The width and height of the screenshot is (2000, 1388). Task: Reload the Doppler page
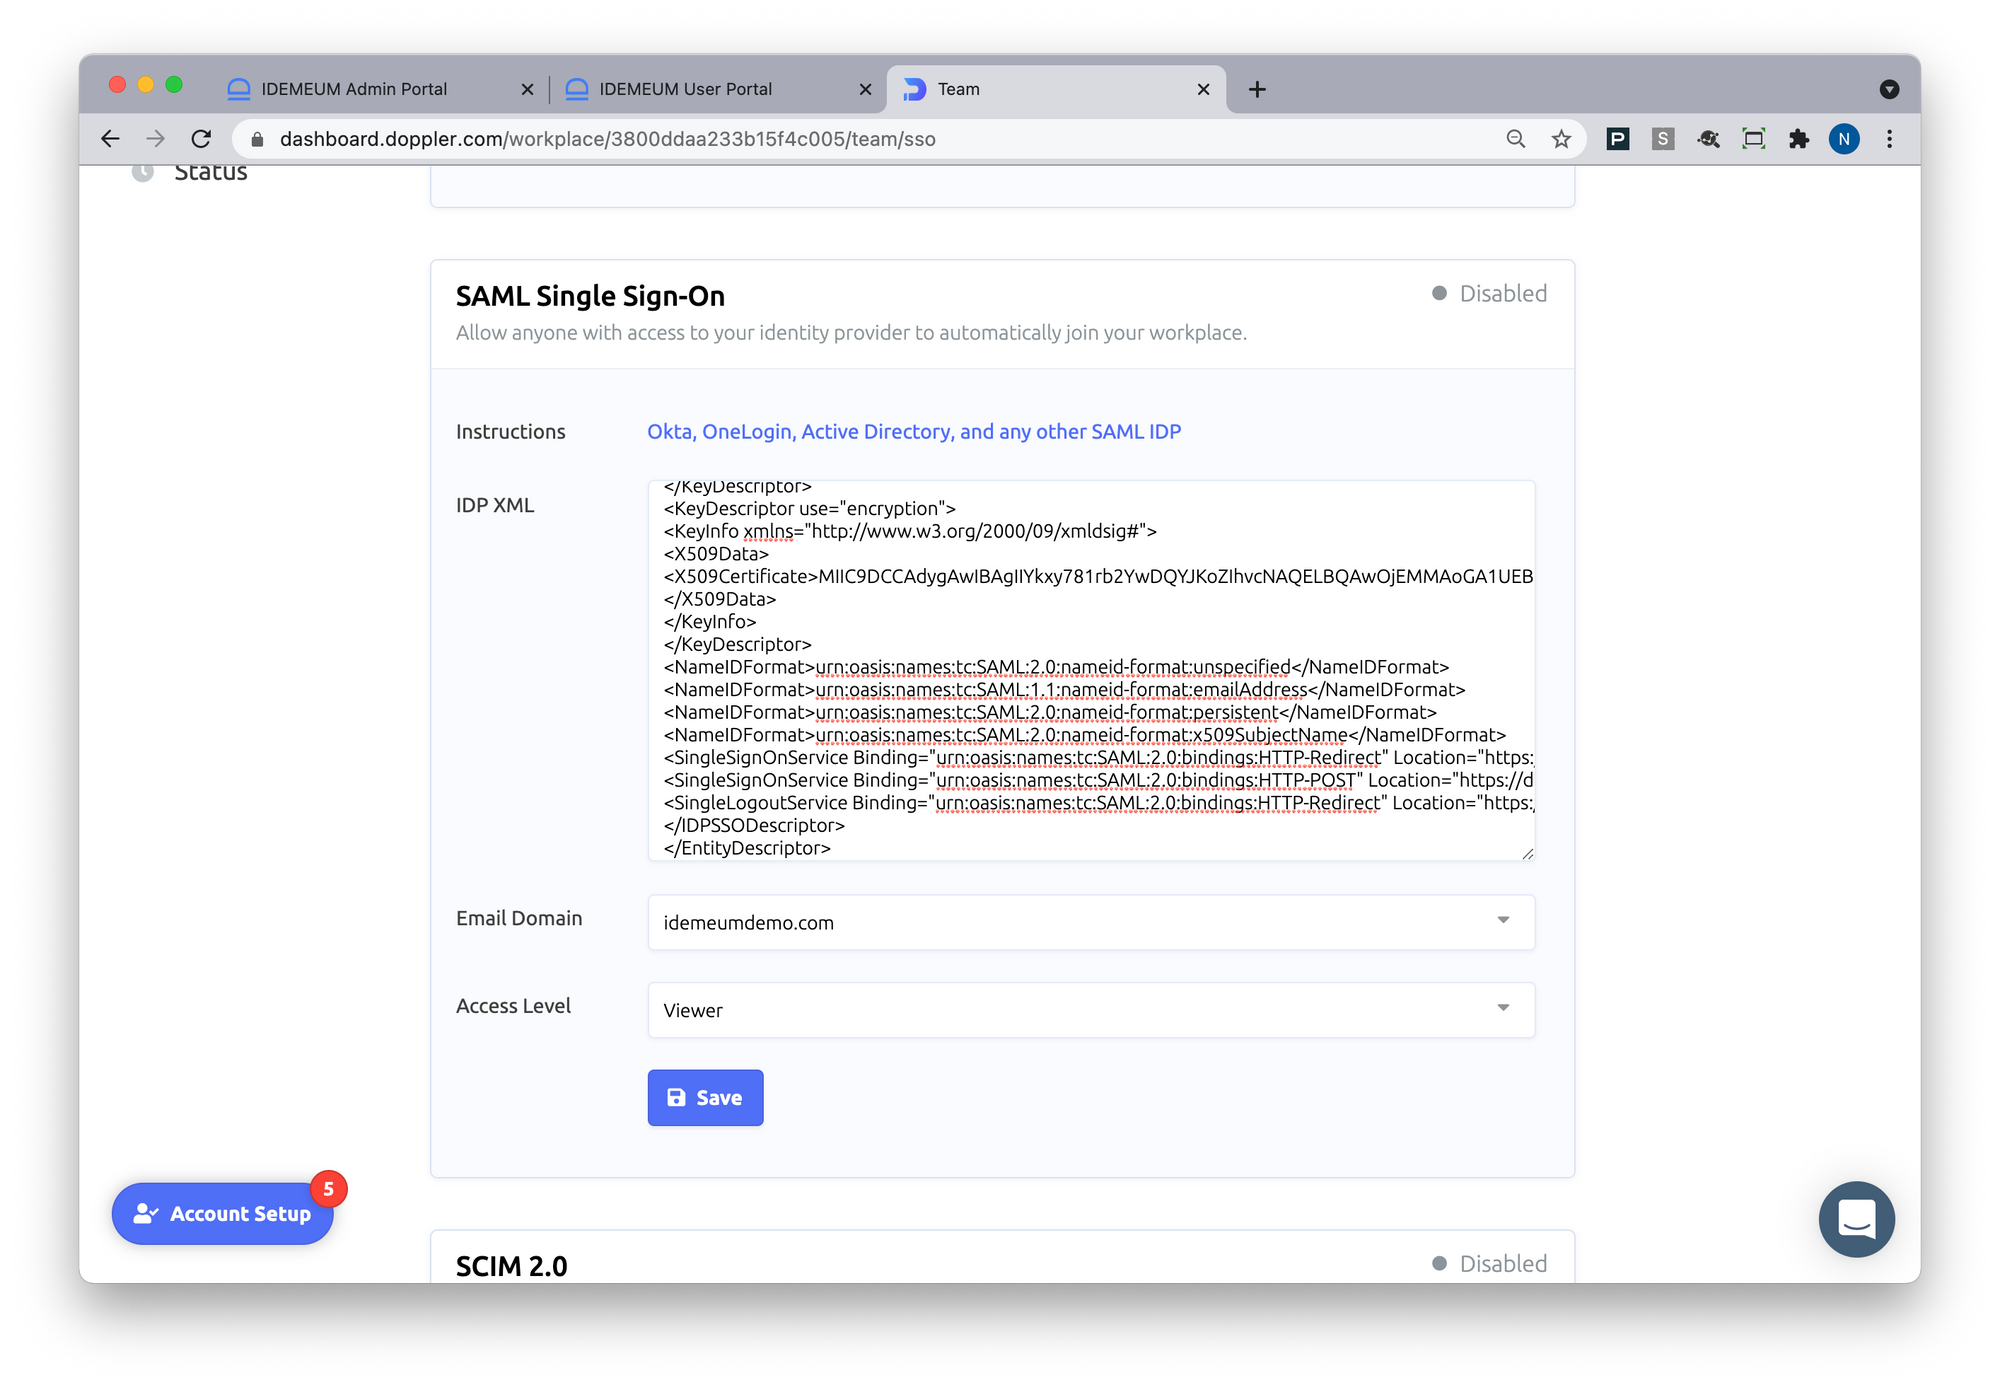pyautogui.click(x=201, y=139)
